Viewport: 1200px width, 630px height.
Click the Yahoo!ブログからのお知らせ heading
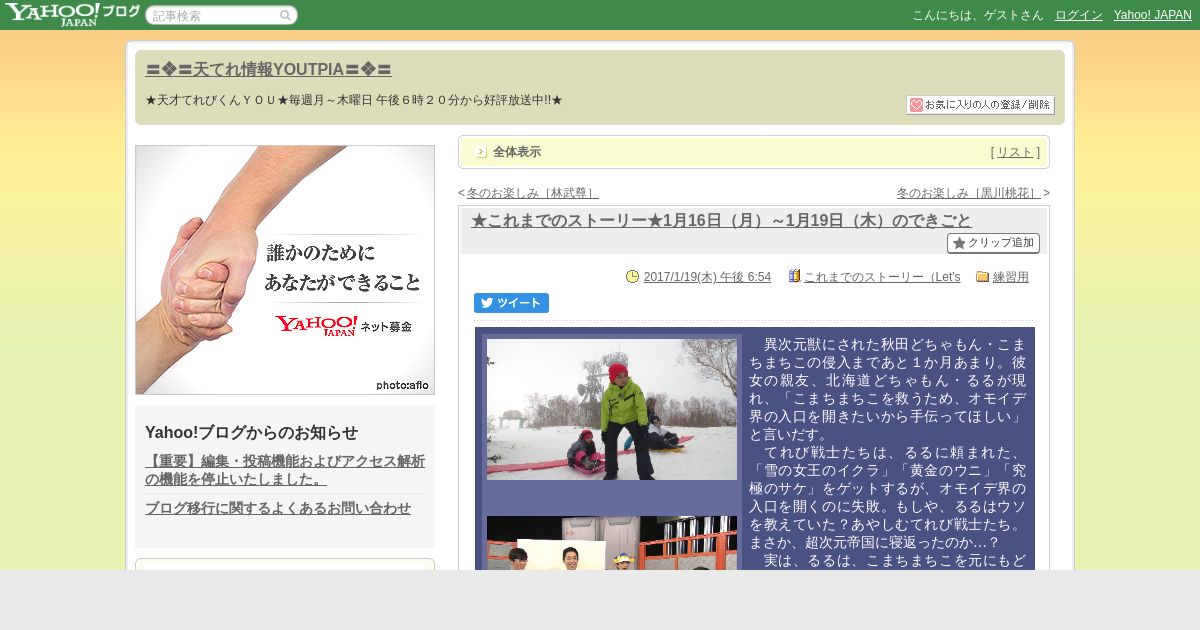click(251, 432)
